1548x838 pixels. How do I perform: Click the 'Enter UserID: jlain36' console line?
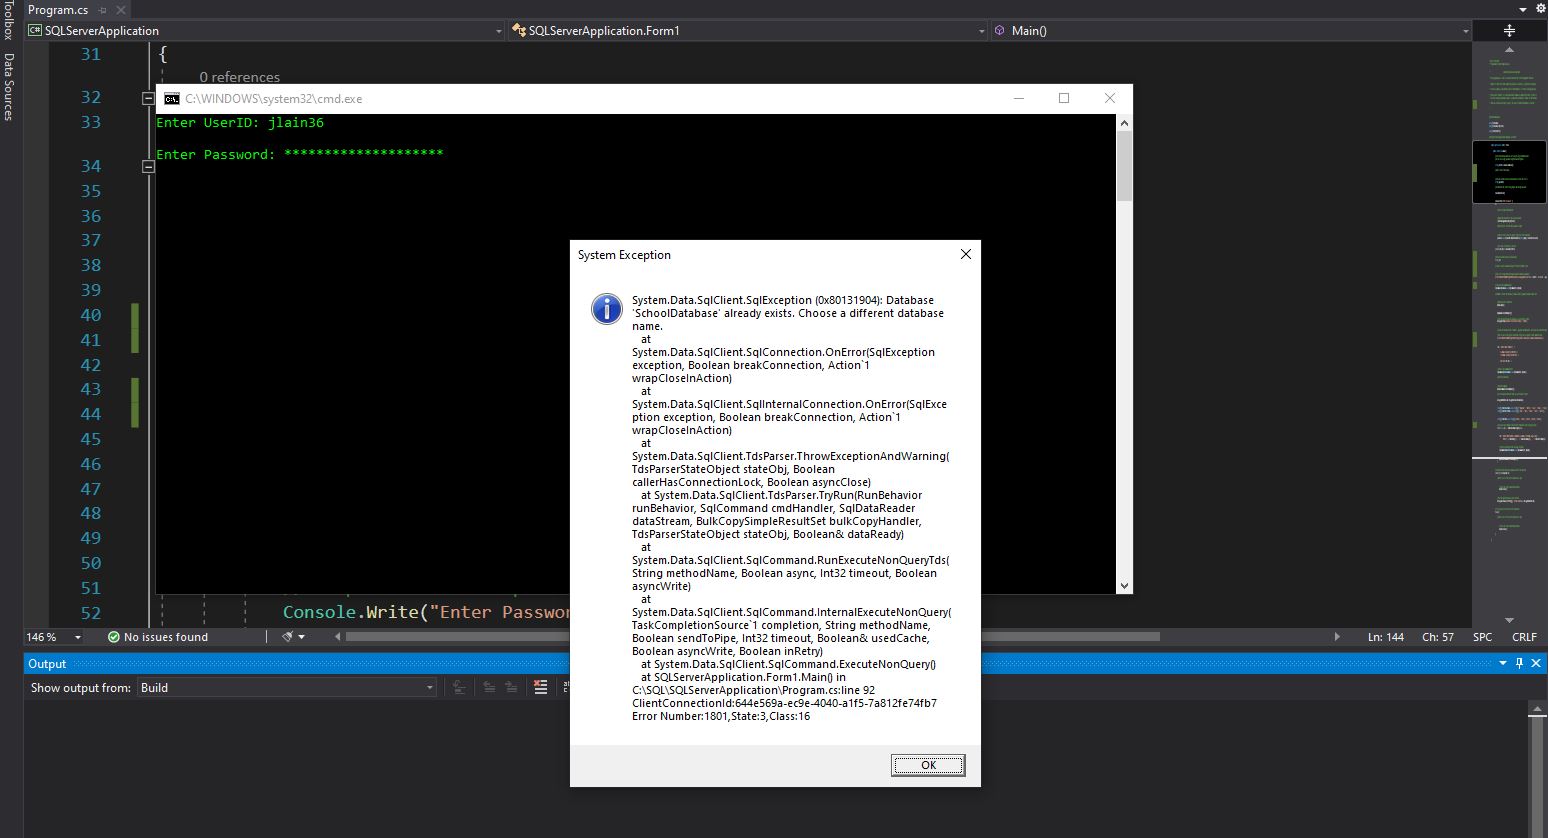[x=240, y=123]
